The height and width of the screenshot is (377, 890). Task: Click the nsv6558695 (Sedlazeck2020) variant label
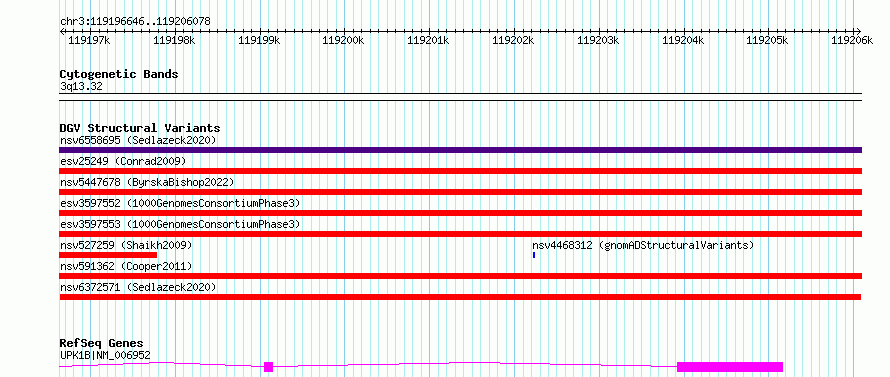138,140
